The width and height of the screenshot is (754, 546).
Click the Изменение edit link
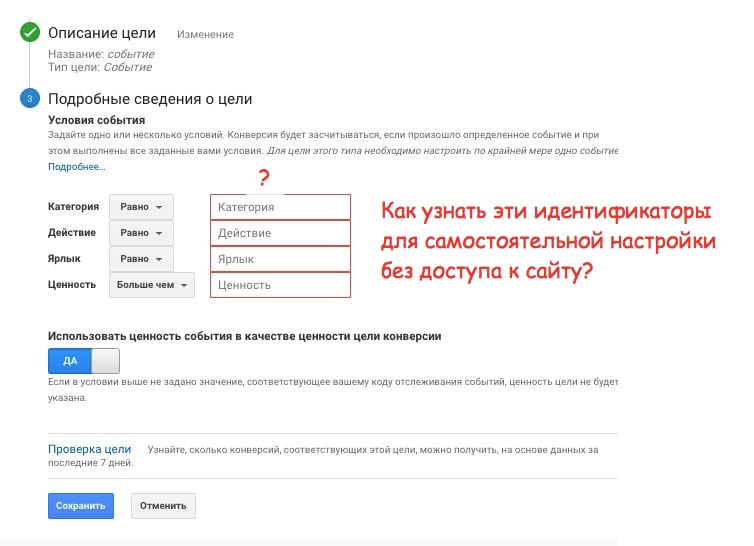click(205, 35)
